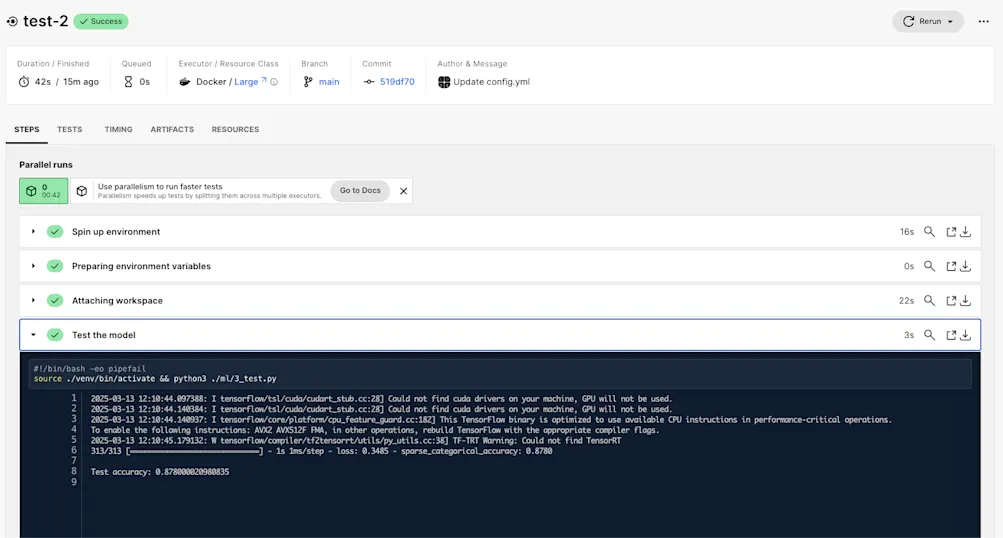Open Test the model output in new tab
Viewport: 1003px width, 538px height.
(951, 335)
